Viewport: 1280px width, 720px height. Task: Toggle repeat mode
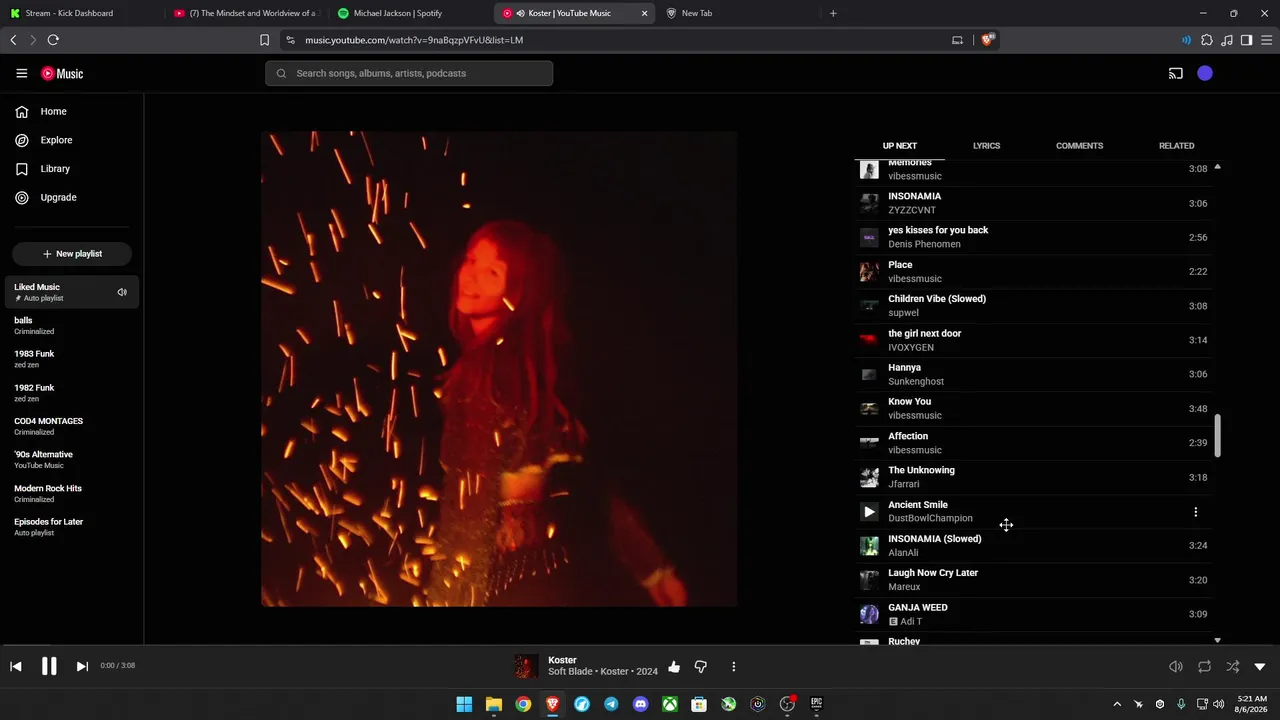click(x=1204, y=666)
